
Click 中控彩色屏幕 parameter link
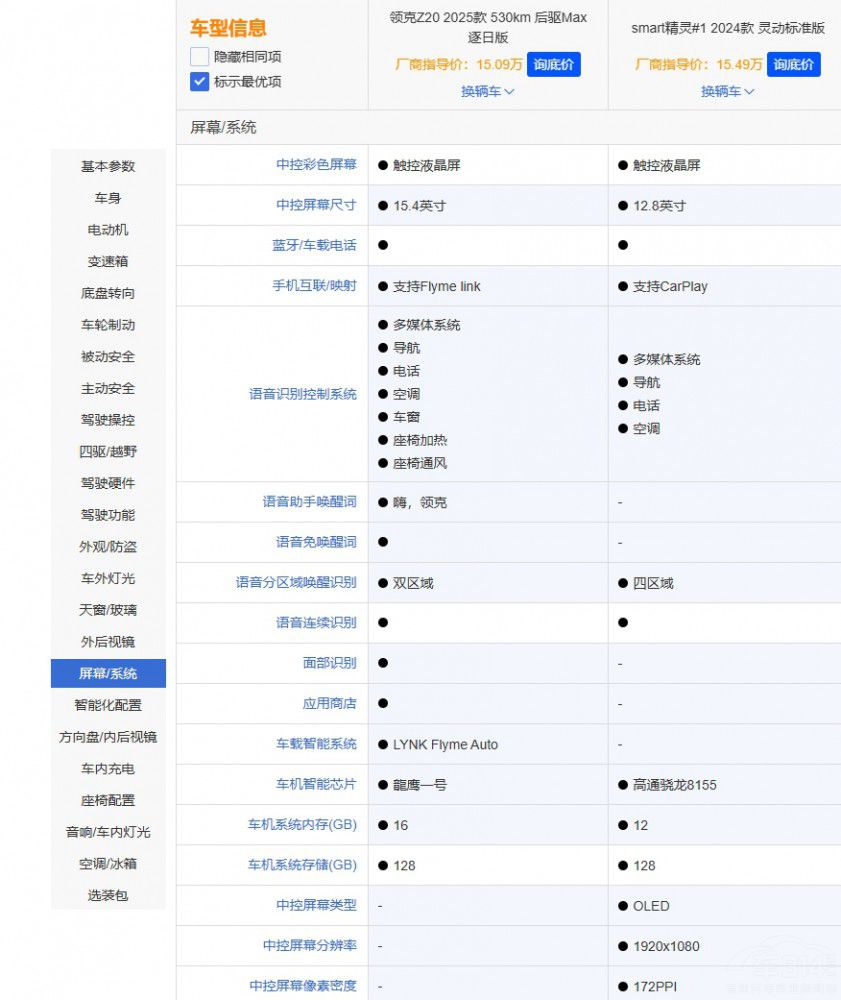(316, 165)
